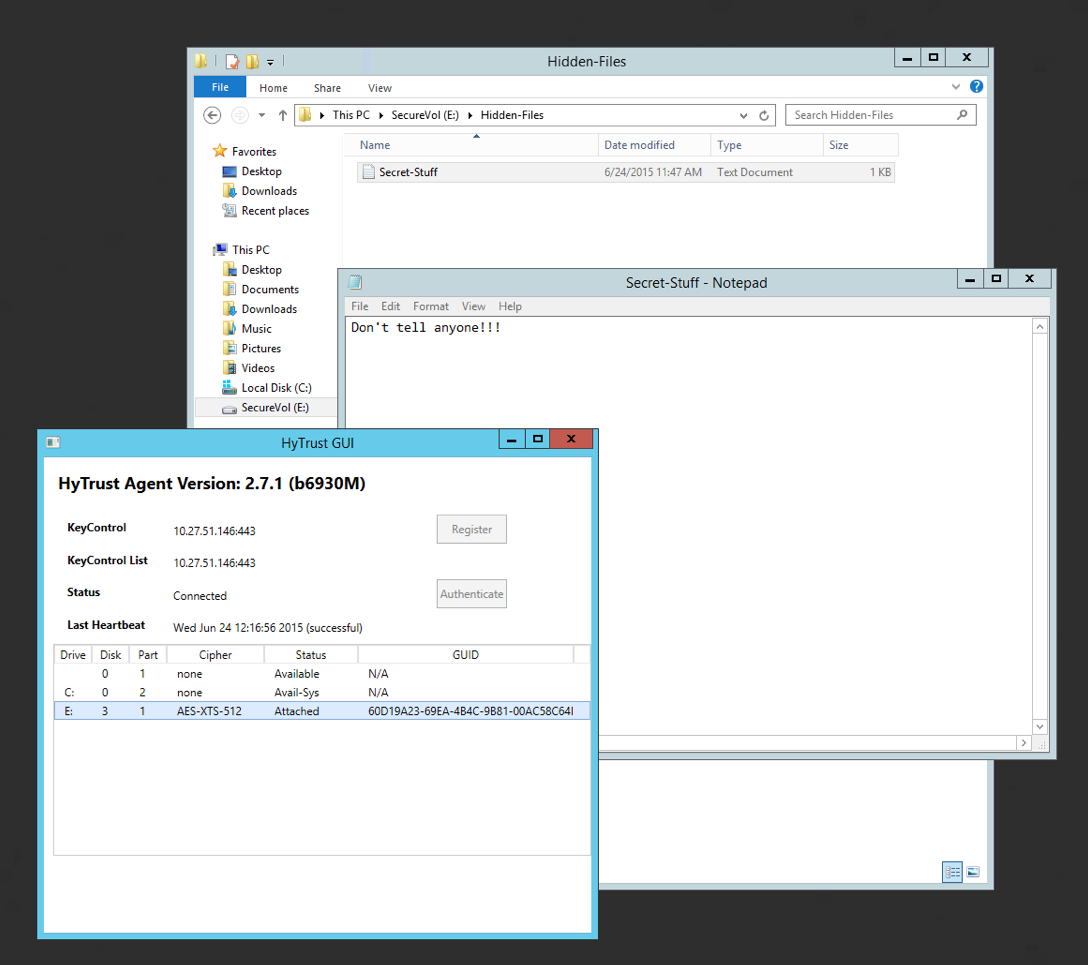Click the Secret-Stuff file icon
1088x965 pixels.
368,172
